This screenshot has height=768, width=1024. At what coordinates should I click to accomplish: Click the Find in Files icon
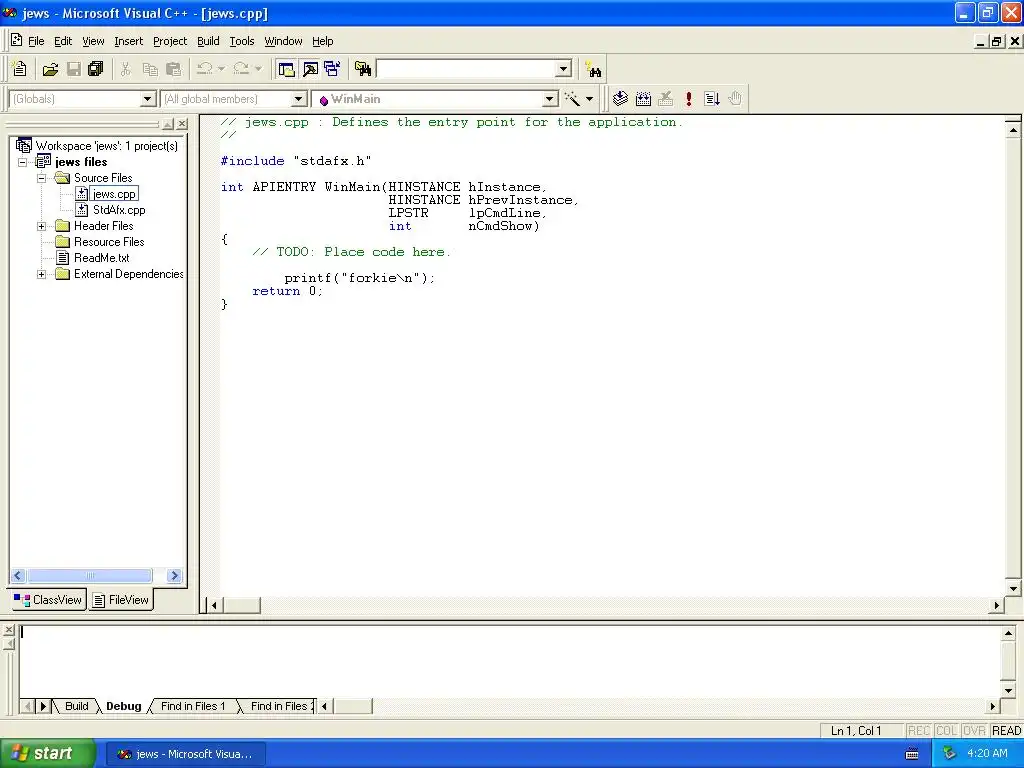(363, 69)
